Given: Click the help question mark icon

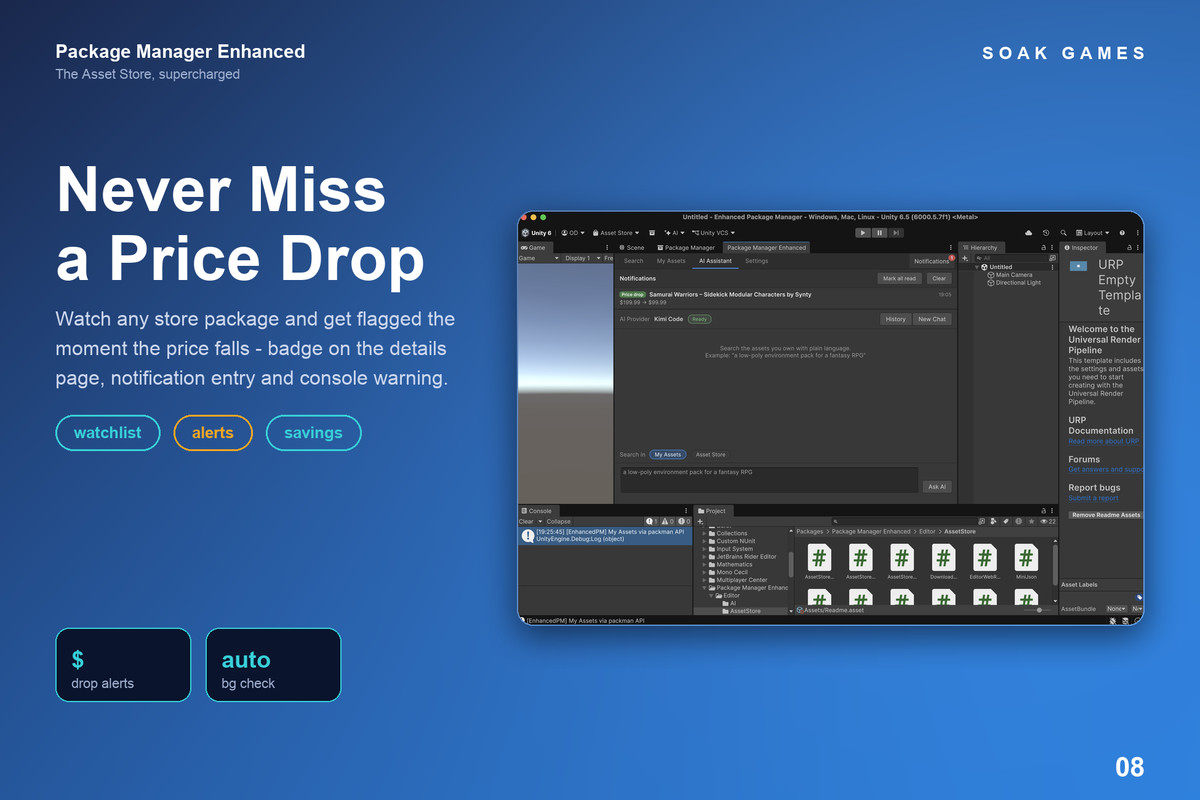Looking at the screenshot, I should pyautogui.click(x=1122, y=233).
